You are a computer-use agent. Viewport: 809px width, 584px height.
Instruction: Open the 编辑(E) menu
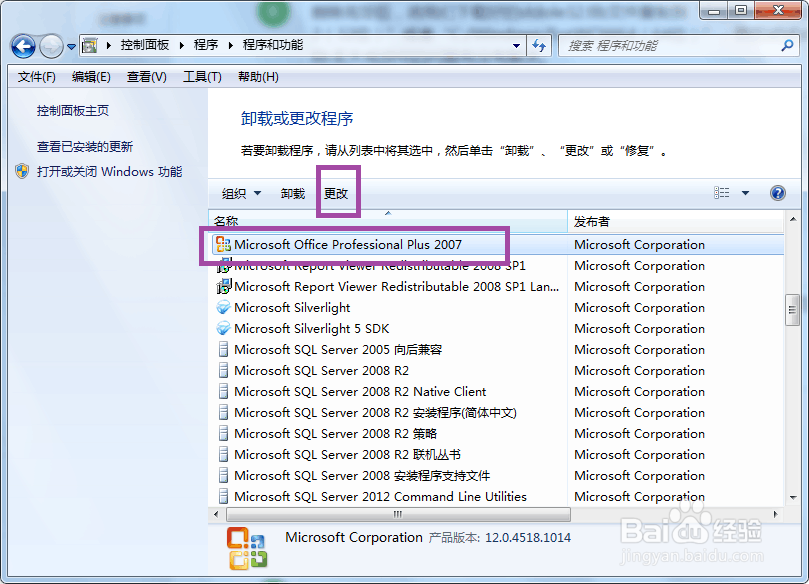click(91, 77)
